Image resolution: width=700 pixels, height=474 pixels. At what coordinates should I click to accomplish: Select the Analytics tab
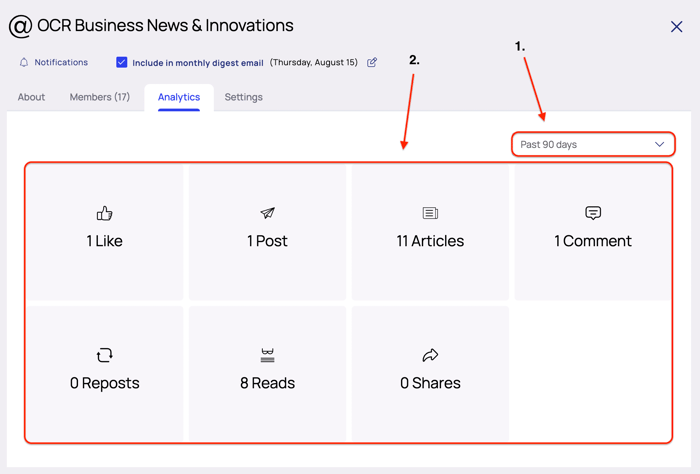(x=179, y=97)
